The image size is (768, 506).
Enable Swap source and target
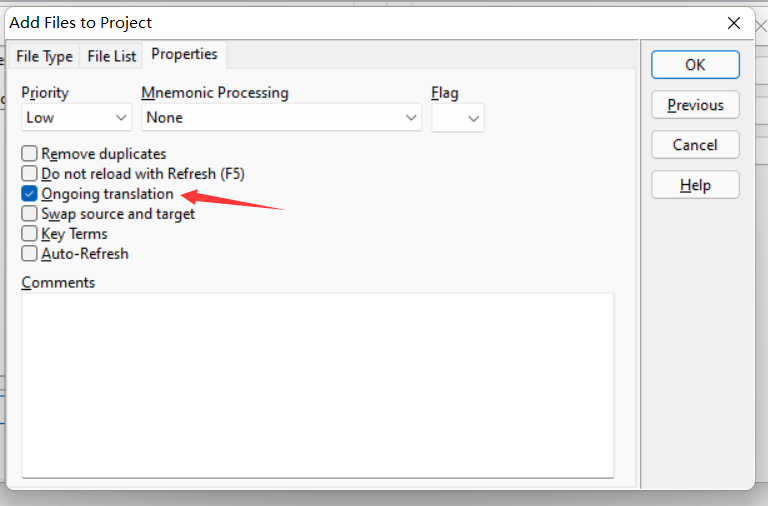pyautogui.click(x=30, y=214)
